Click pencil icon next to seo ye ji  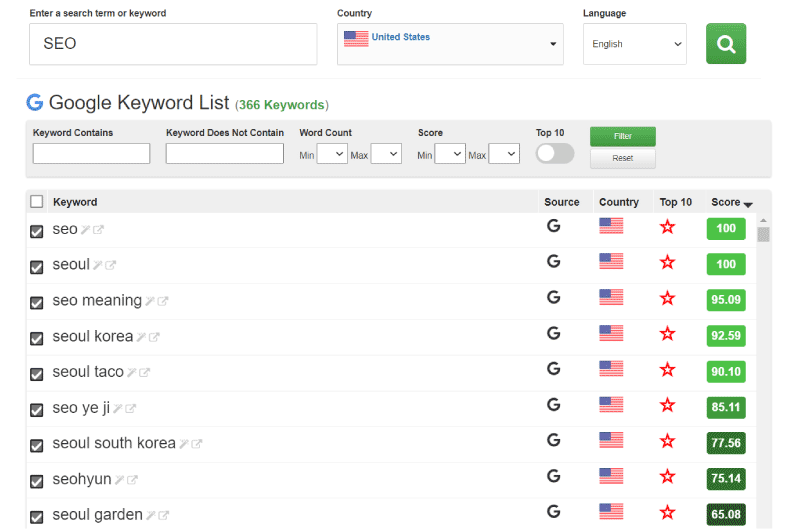pos(118,409)
